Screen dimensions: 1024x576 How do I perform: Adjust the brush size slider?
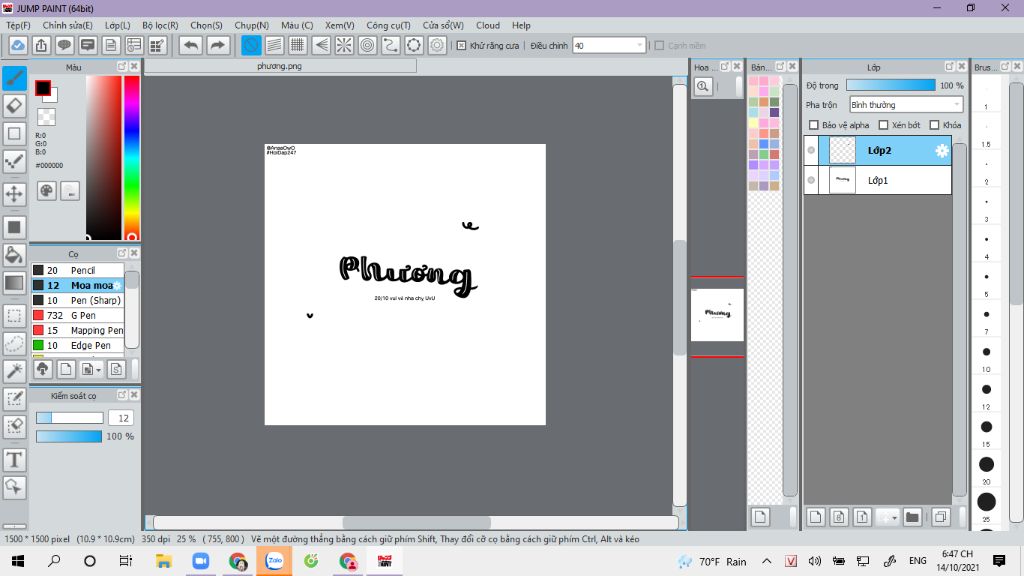(x=69, y=418)
